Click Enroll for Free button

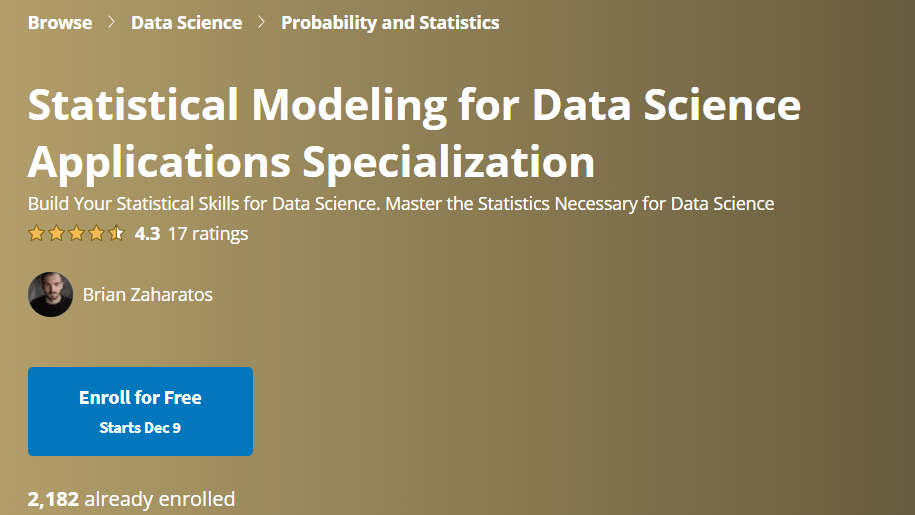click(140, 411)
